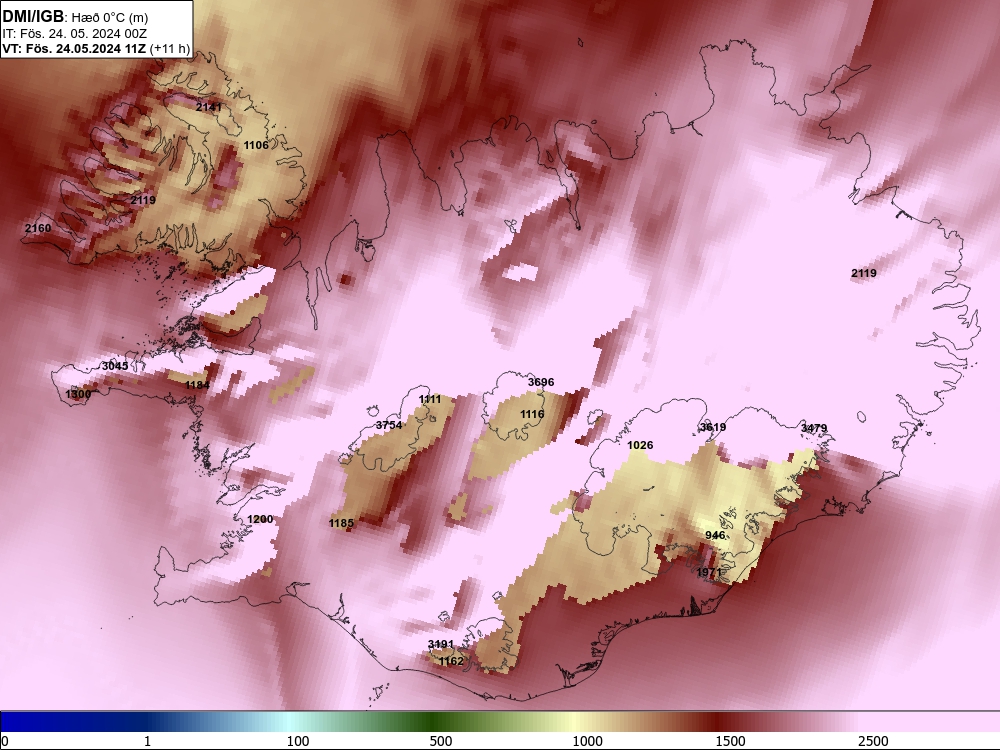Click the 1000 tick on the color scale
The width and height of the screenshot is (1000, 750).
pos(587,741)
